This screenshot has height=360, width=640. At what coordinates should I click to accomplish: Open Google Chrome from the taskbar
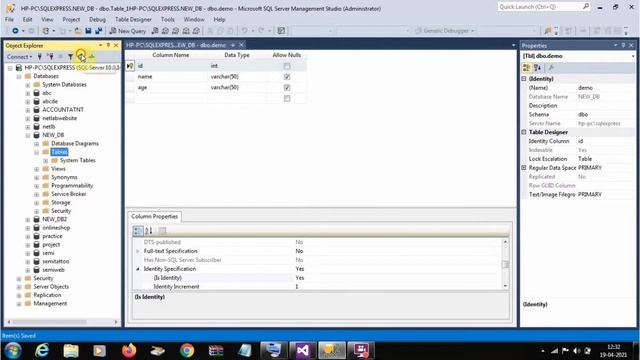click(x=187, y=350)
